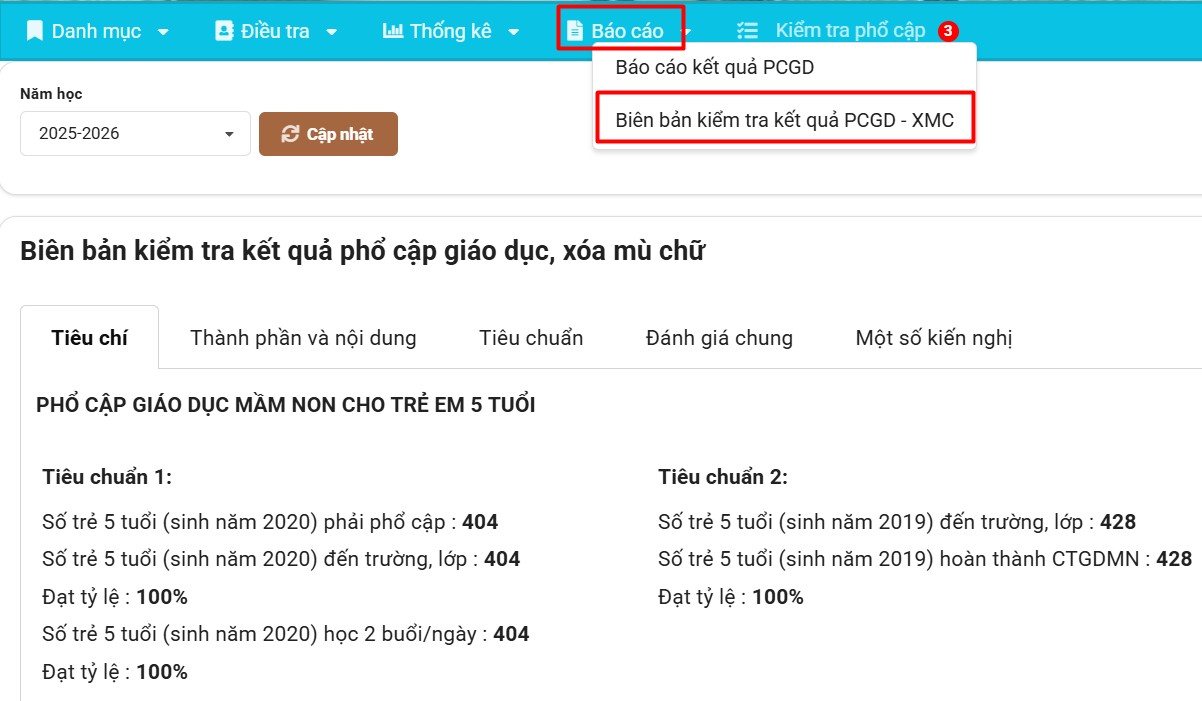Expand the Điều tra dropdown arrow

(x=332, y=32)
